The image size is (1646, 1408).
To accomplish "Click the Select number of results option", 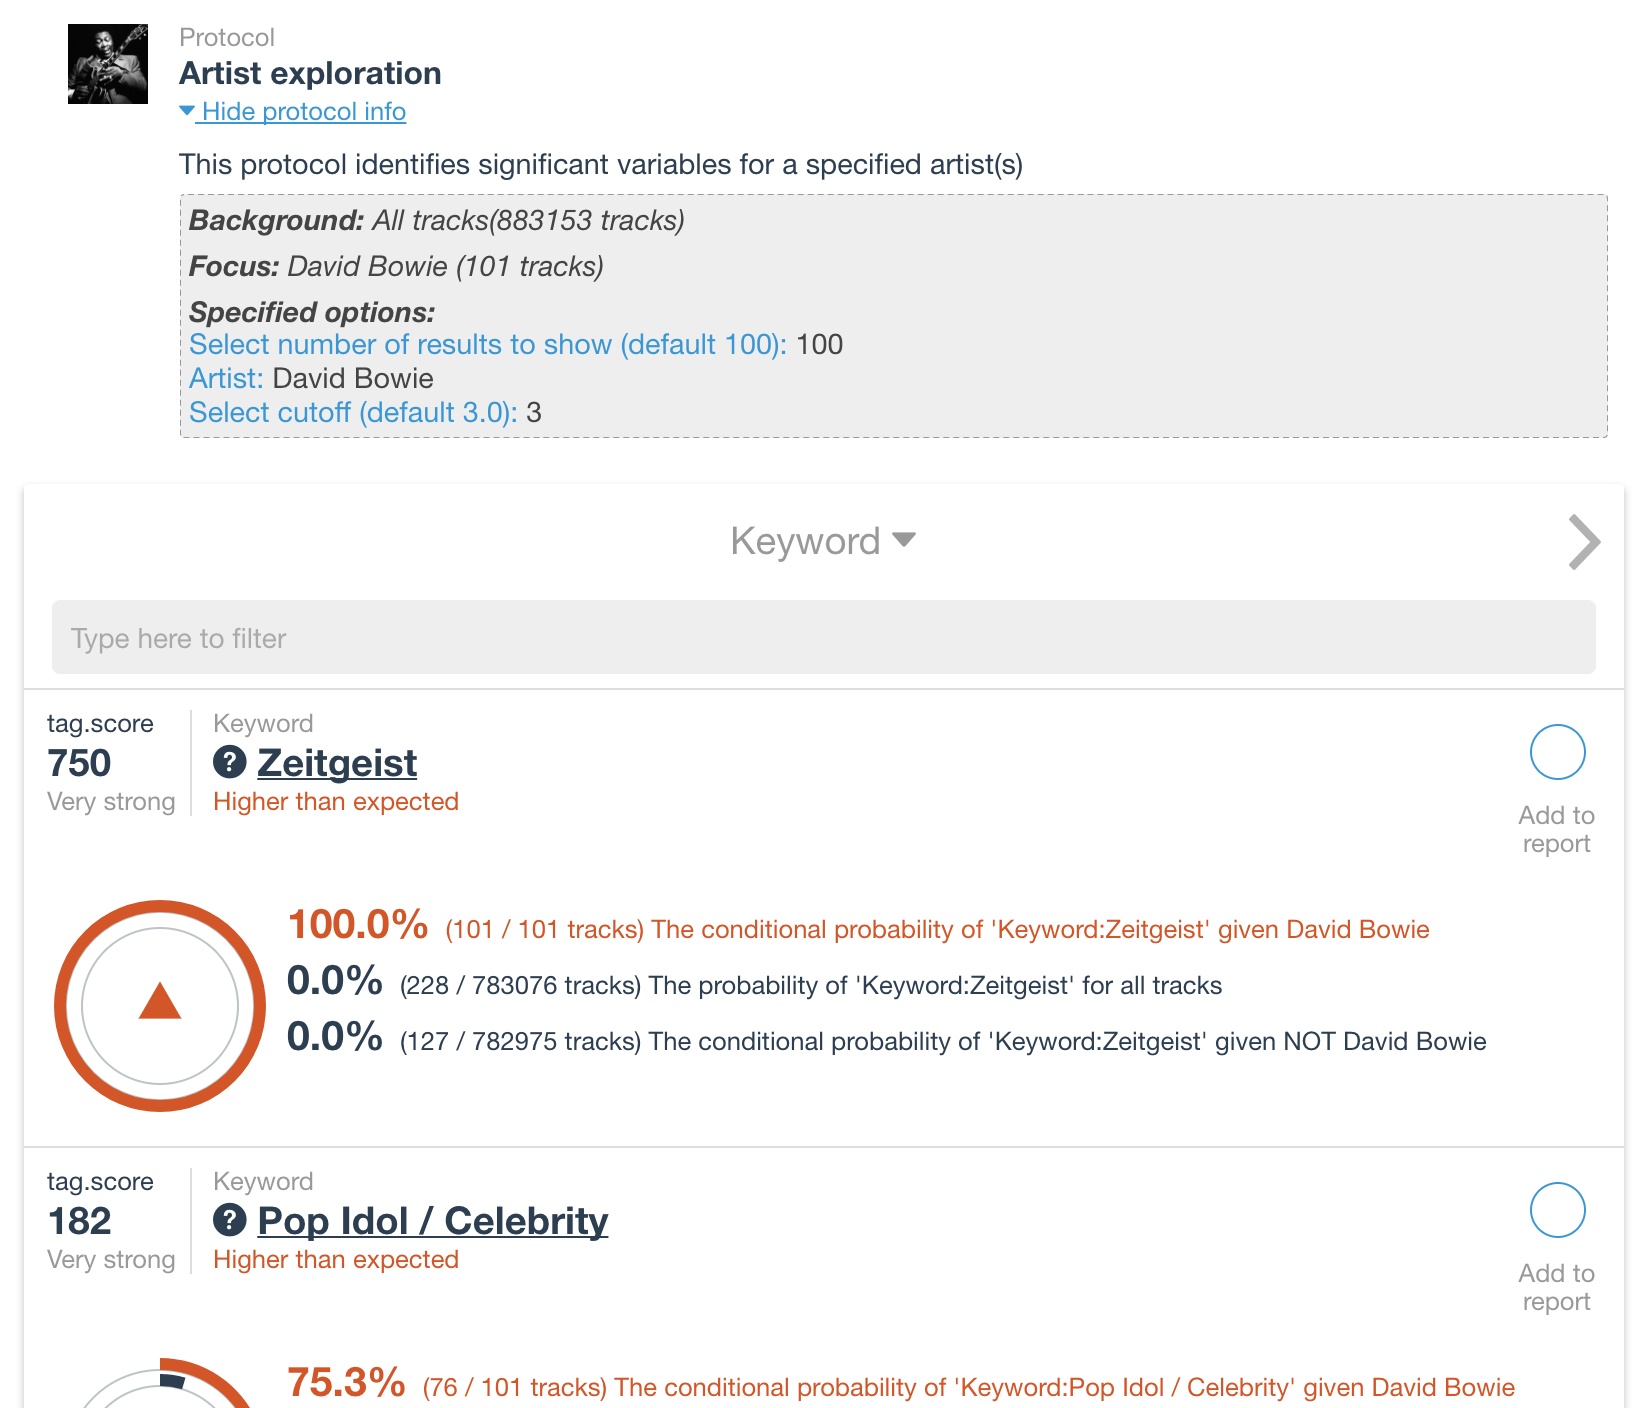I will click(x=487, y=345).
